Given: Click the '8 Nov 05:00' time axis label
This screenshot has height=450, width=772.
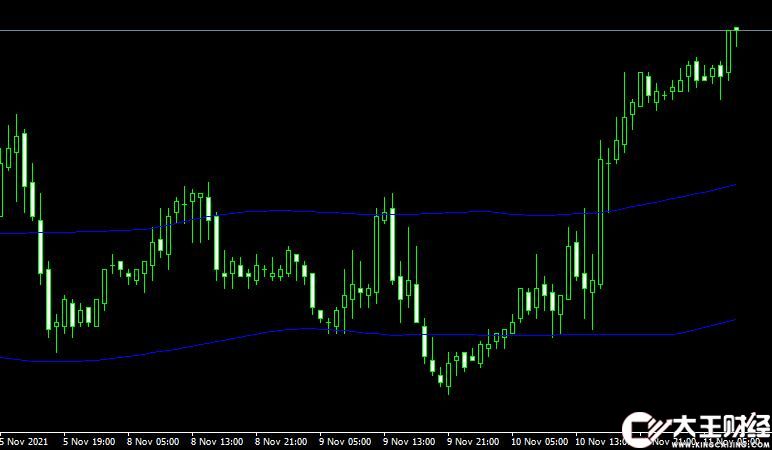Looking at the screenshot, I should [x=153, y=442].
